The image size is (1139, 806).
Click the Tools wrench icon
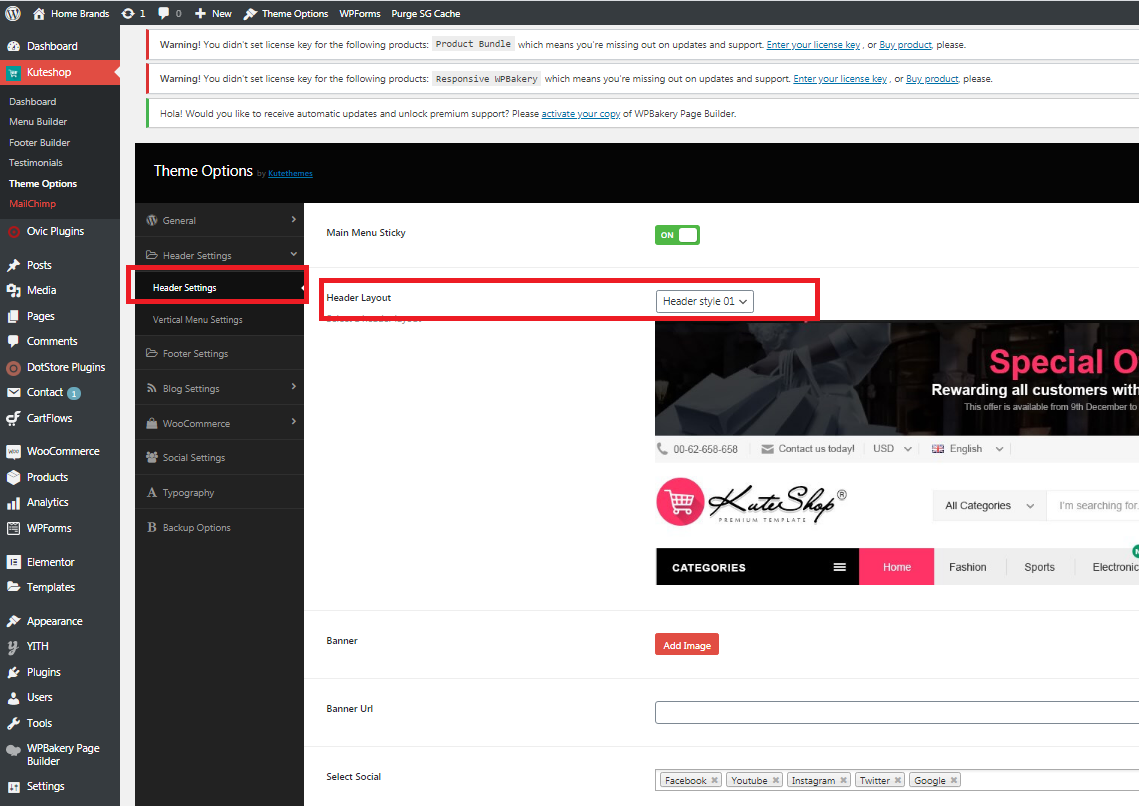pyautogui.click(x=13, y=723)
